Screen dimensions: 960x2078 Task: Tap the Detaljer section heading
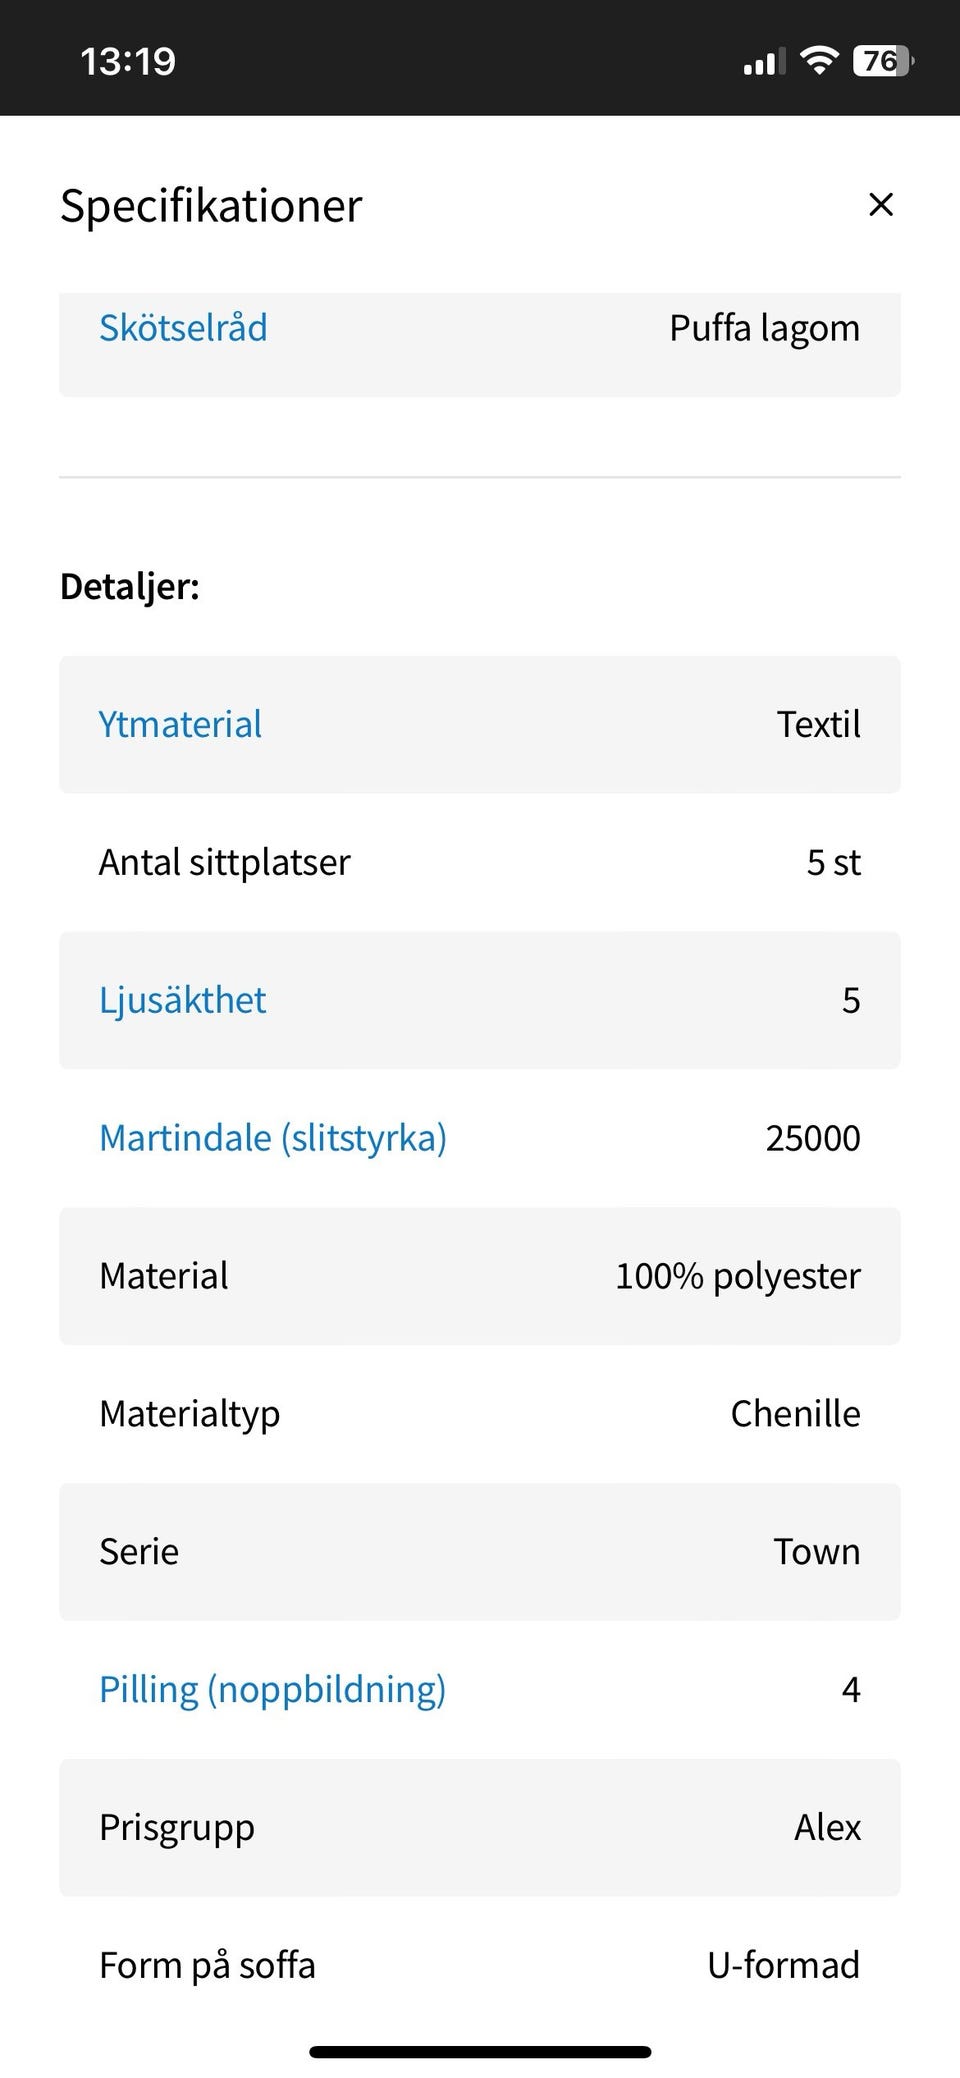[x=130, y=586]
